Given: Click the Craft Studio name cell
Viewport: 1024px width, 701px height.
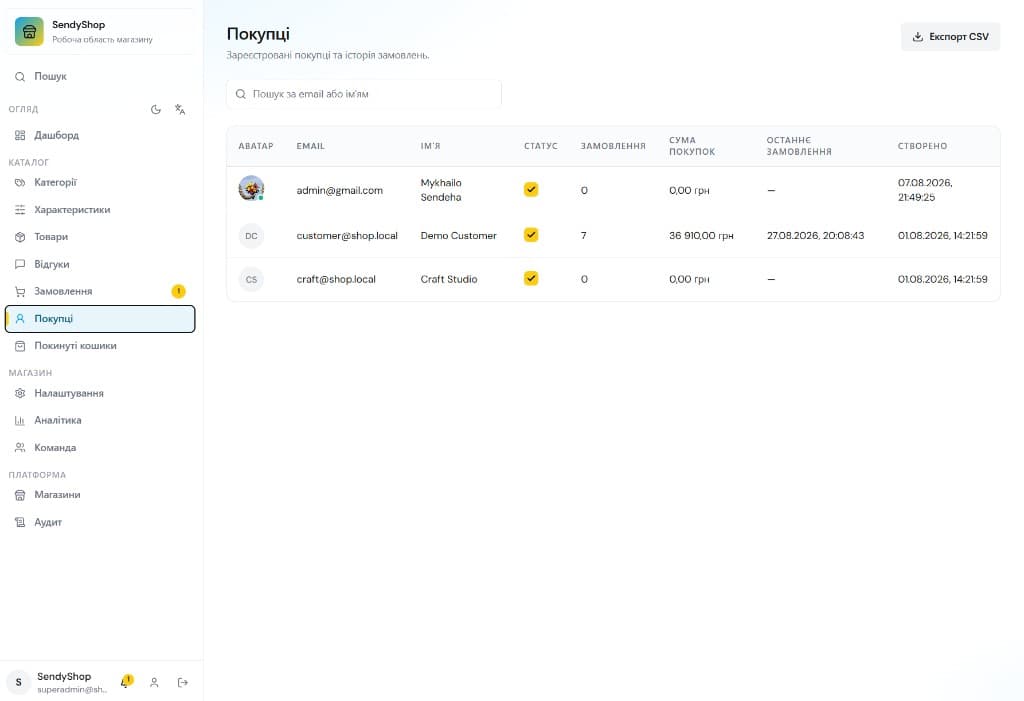Looking at the screenshot, I should point(449,280).
